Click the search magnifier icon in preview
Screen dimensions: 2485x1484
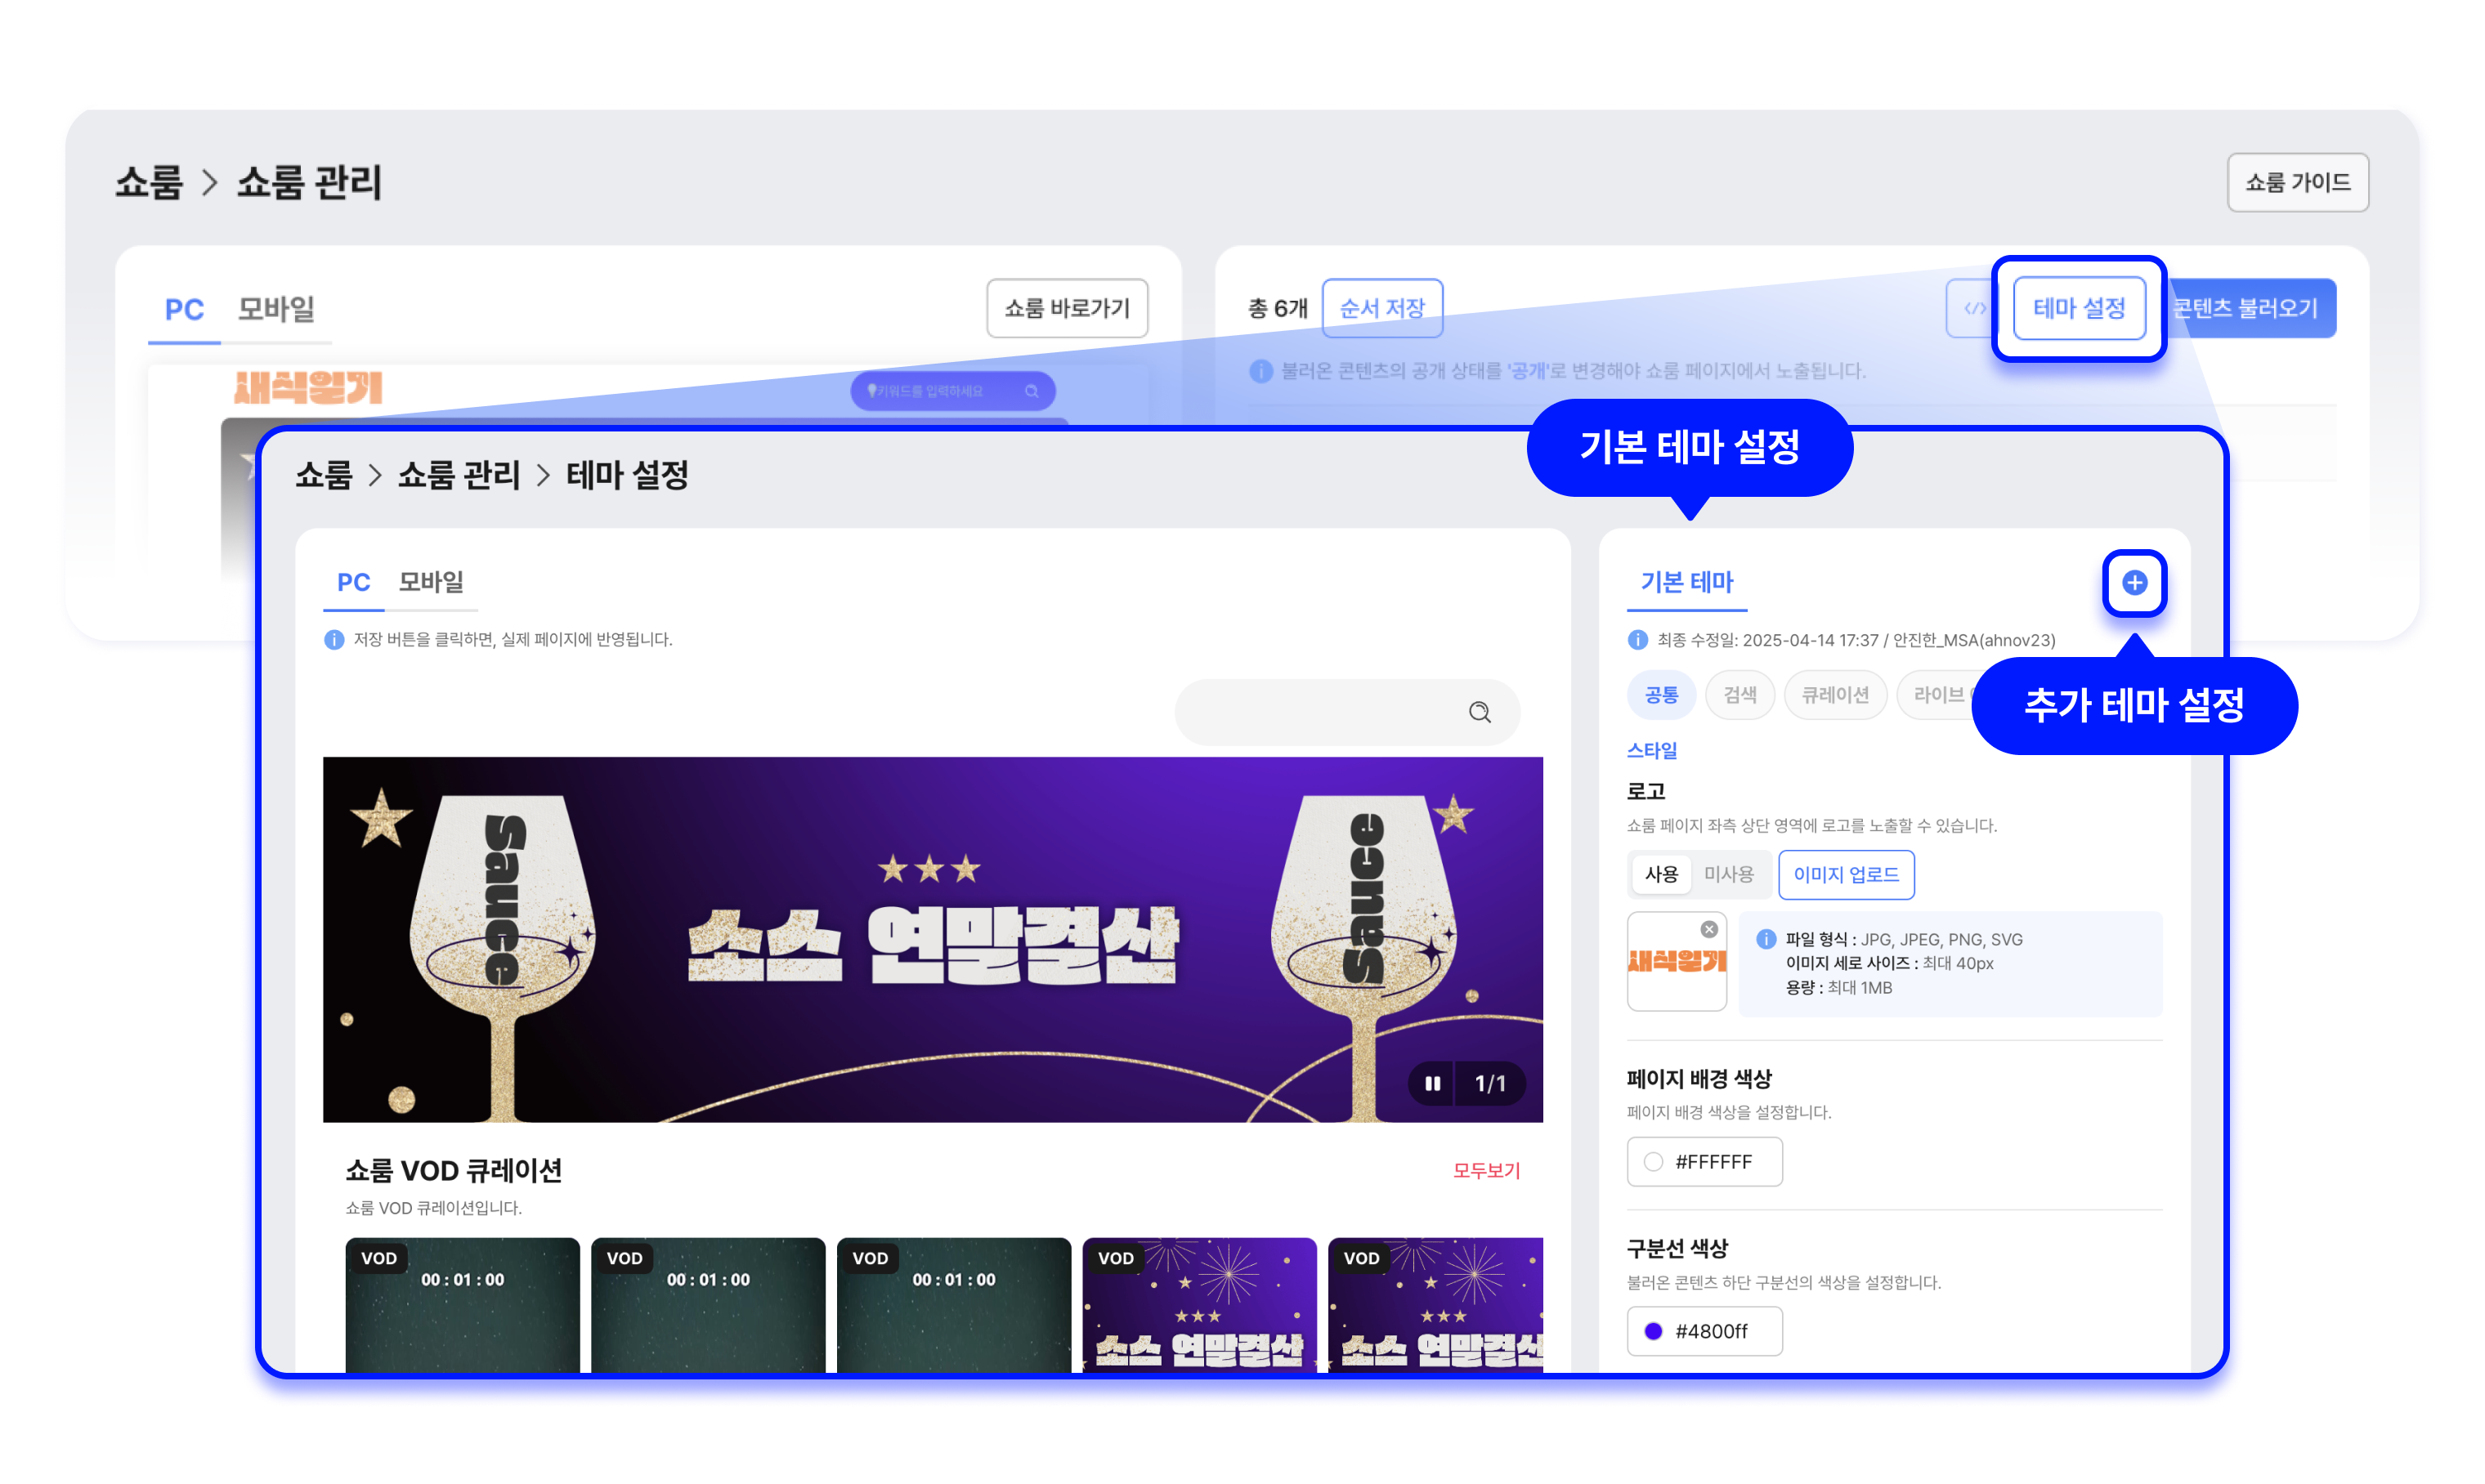(x=1479, y=712)
